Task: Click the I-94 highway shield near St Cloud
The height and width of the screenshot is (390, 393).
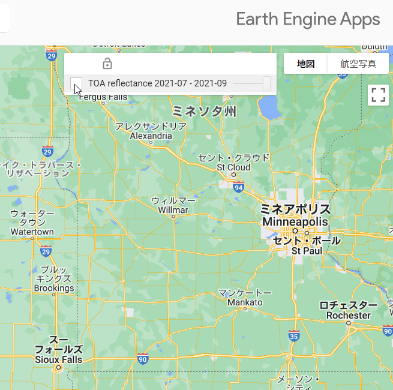Action: [x=238, y=187]
